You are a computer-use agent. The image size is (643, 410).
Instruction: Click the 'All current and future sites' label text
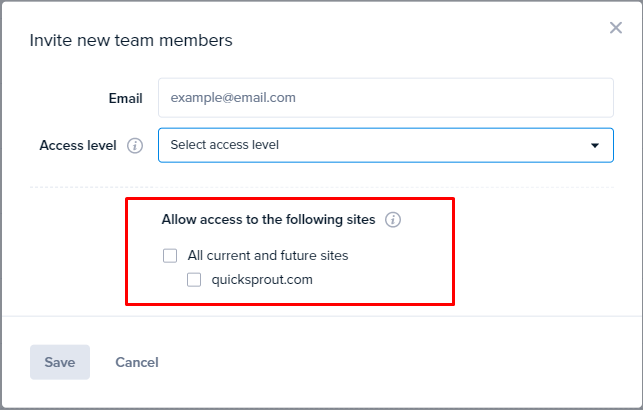pos(268,255)
